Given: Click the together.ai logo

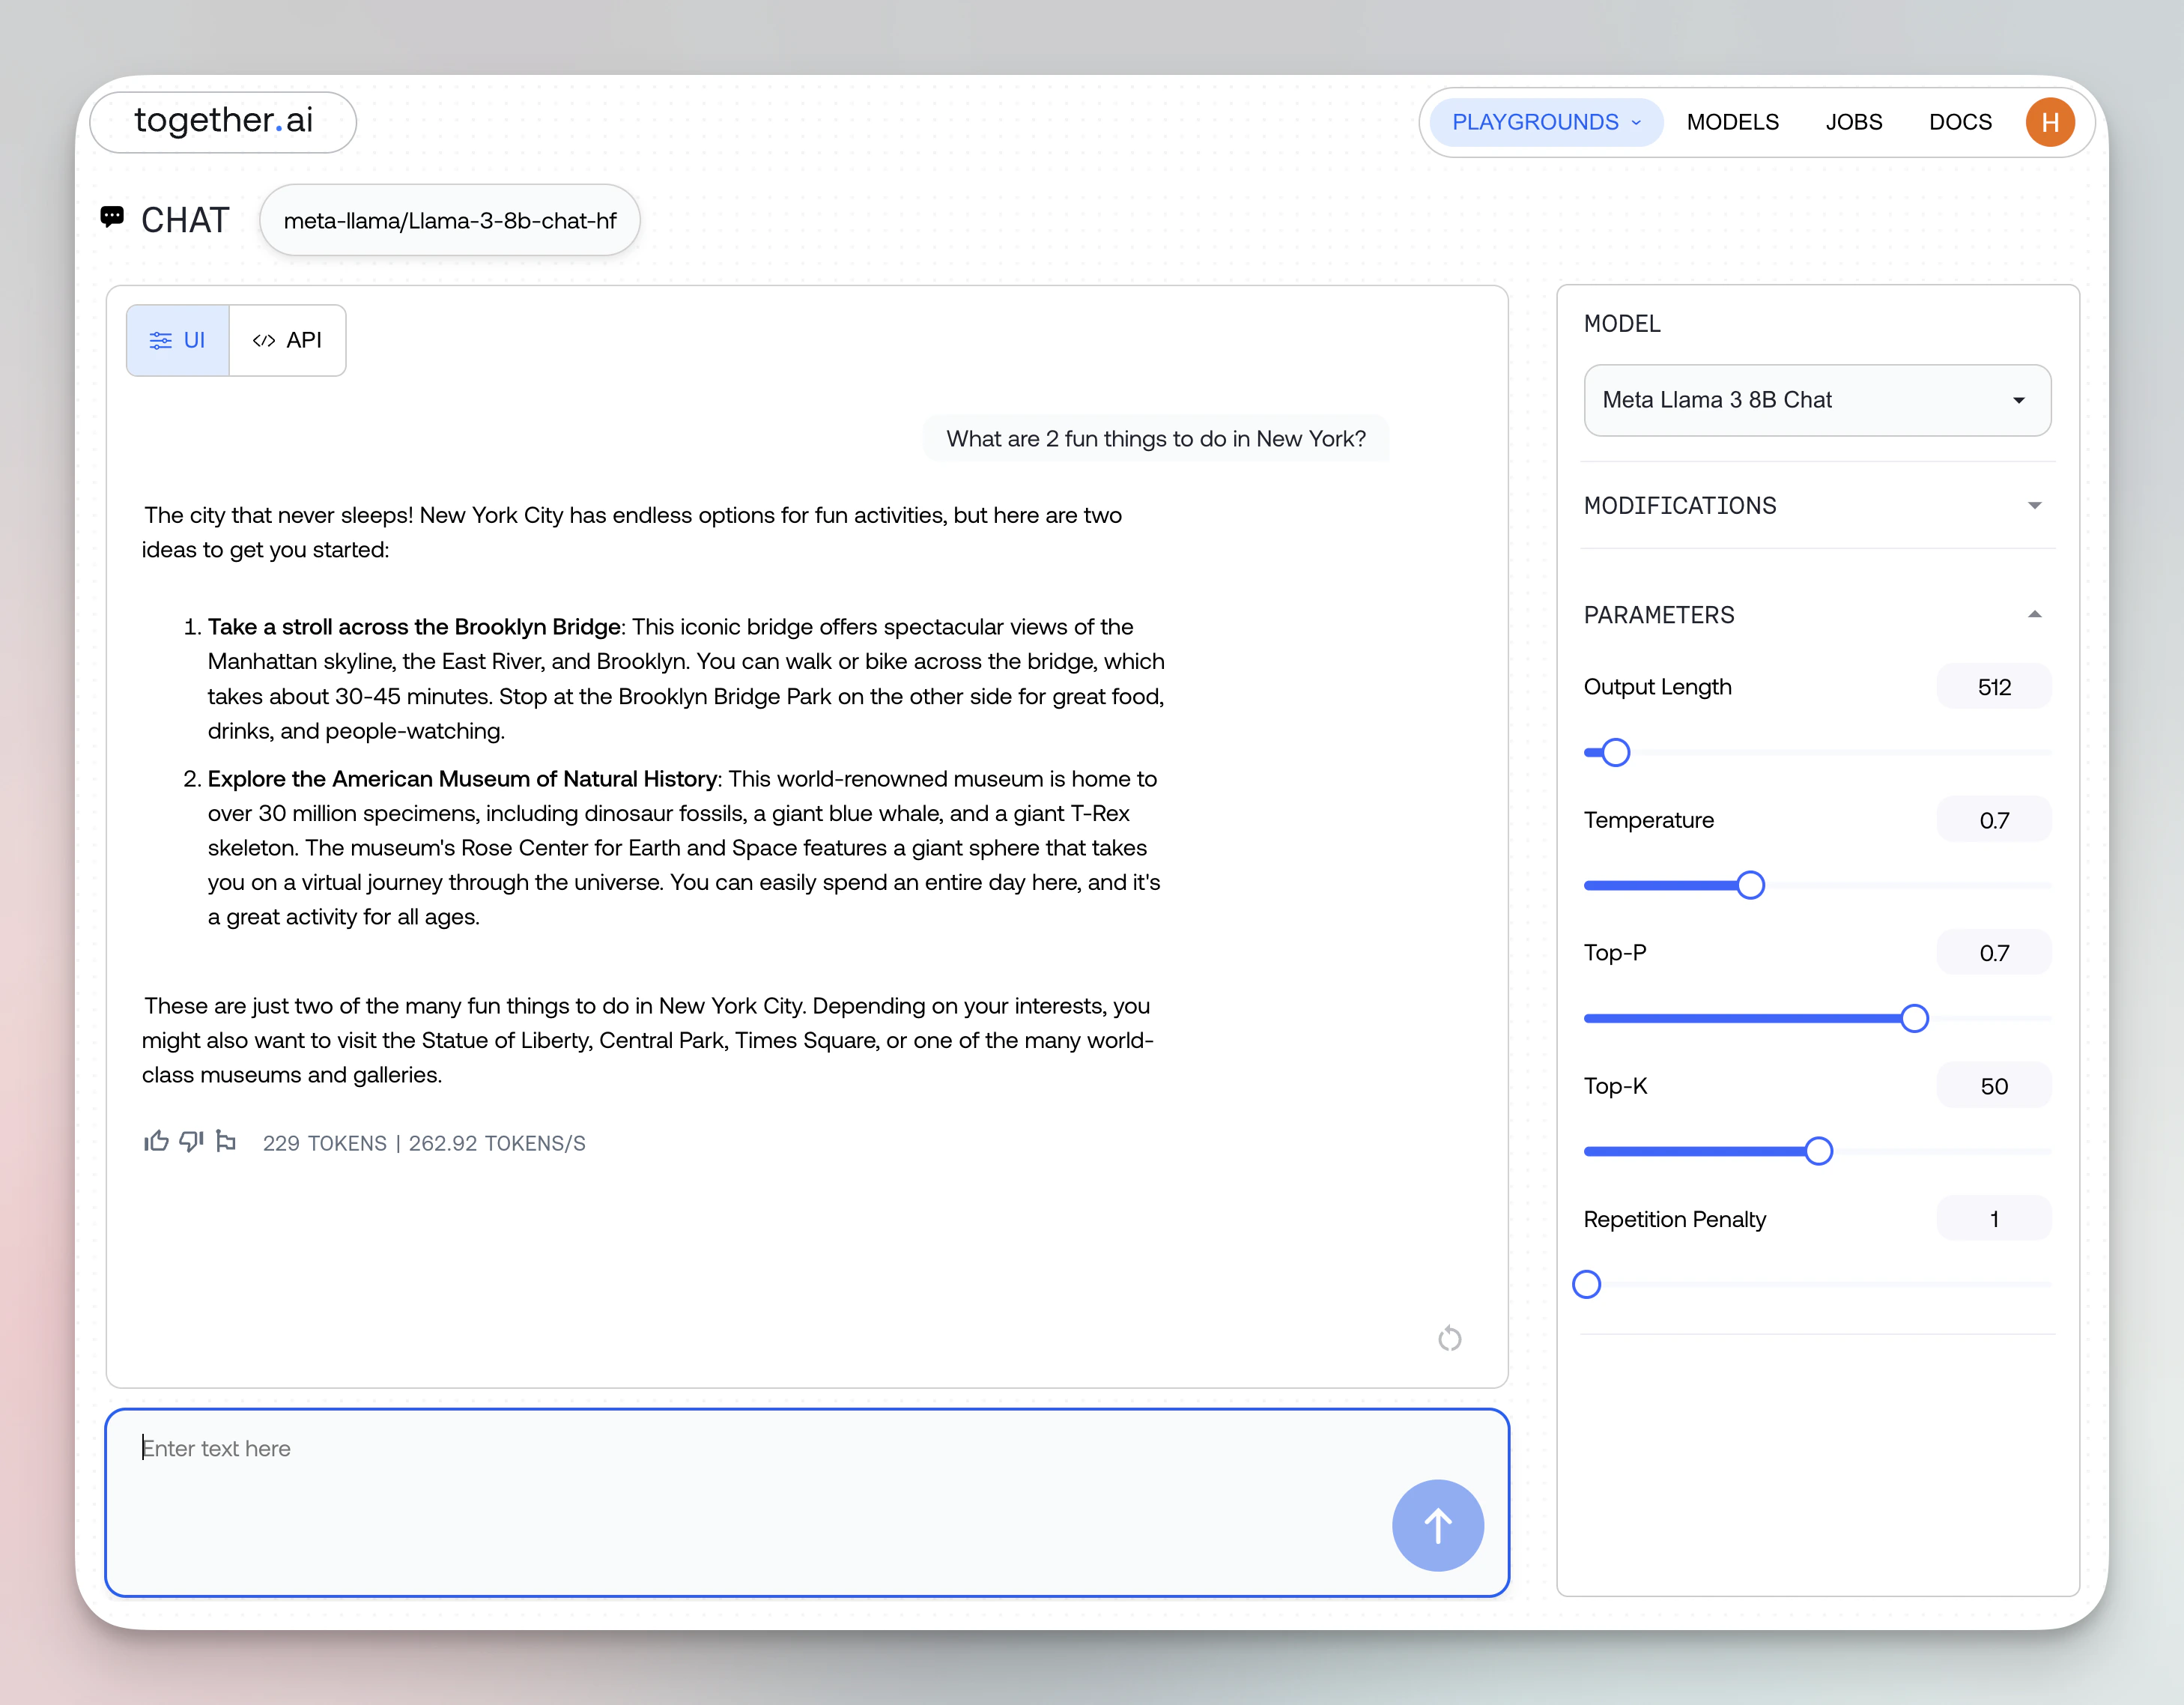Looking at the screenshot, I should [x=223, y=121].
